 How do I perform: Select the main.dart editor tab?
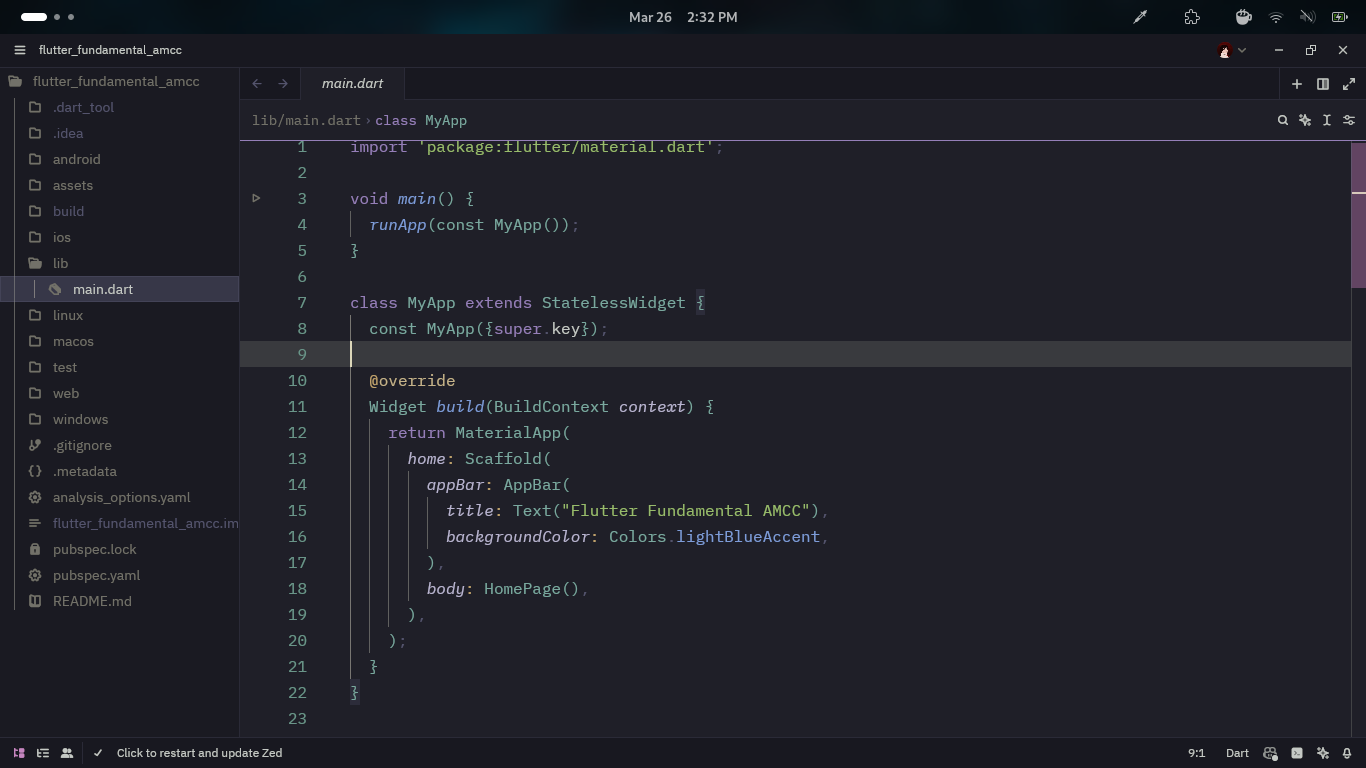[352, 84]
